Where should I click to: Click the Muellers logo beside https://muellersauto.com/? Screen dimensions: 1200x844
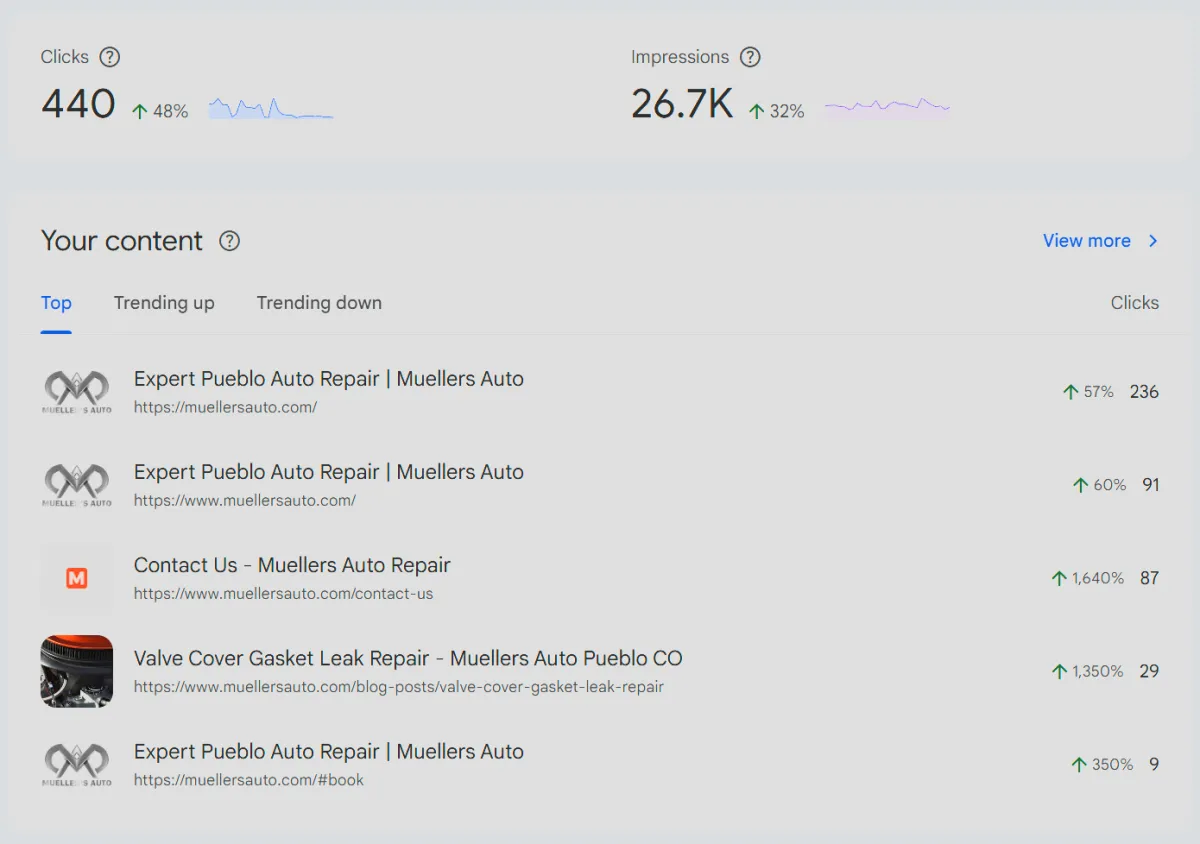pos(77,392)
